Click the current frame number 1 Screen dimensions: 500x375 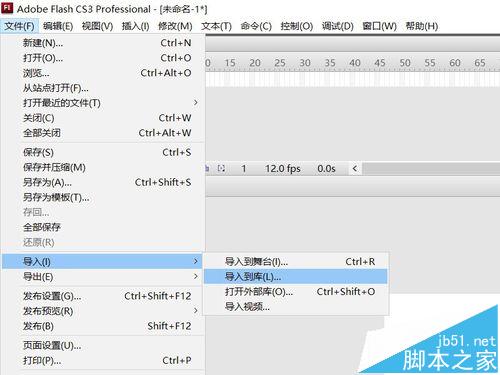tap(244, 169)
